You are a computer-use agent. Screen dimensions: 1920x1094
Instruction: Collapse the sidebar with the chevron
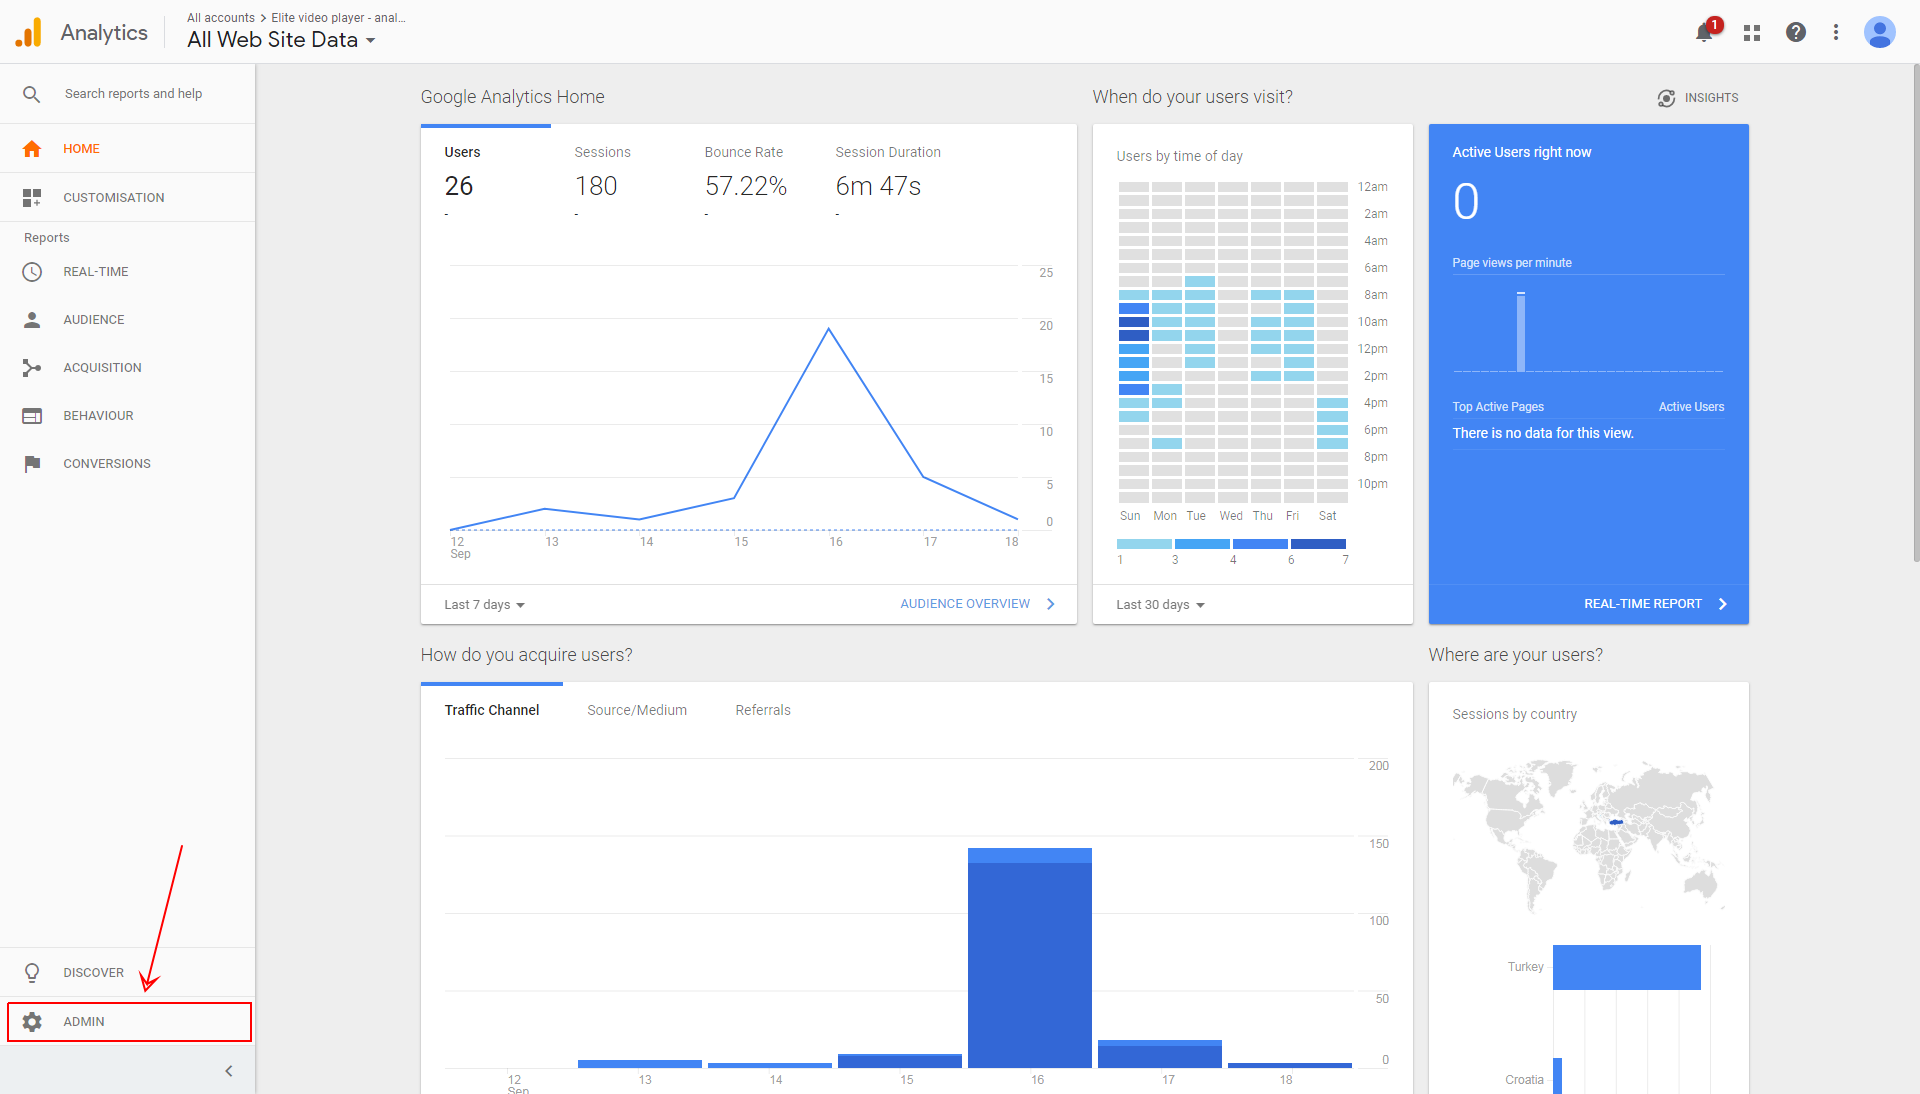click(229, 1071)
